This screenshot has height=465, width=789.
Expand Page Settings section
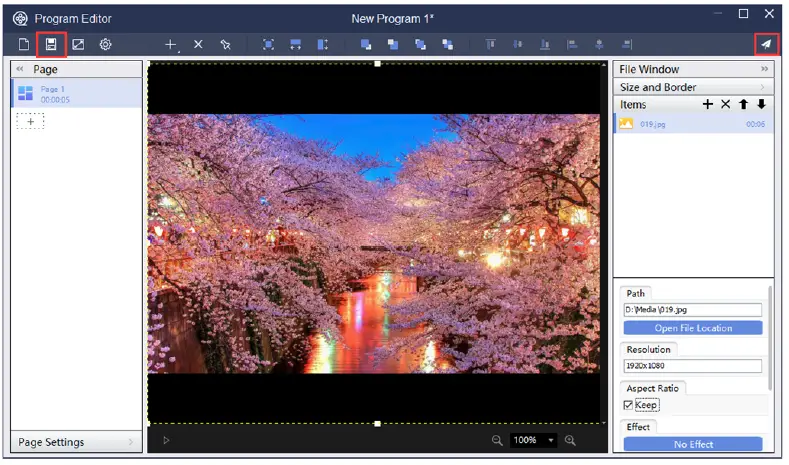point(76,442)
